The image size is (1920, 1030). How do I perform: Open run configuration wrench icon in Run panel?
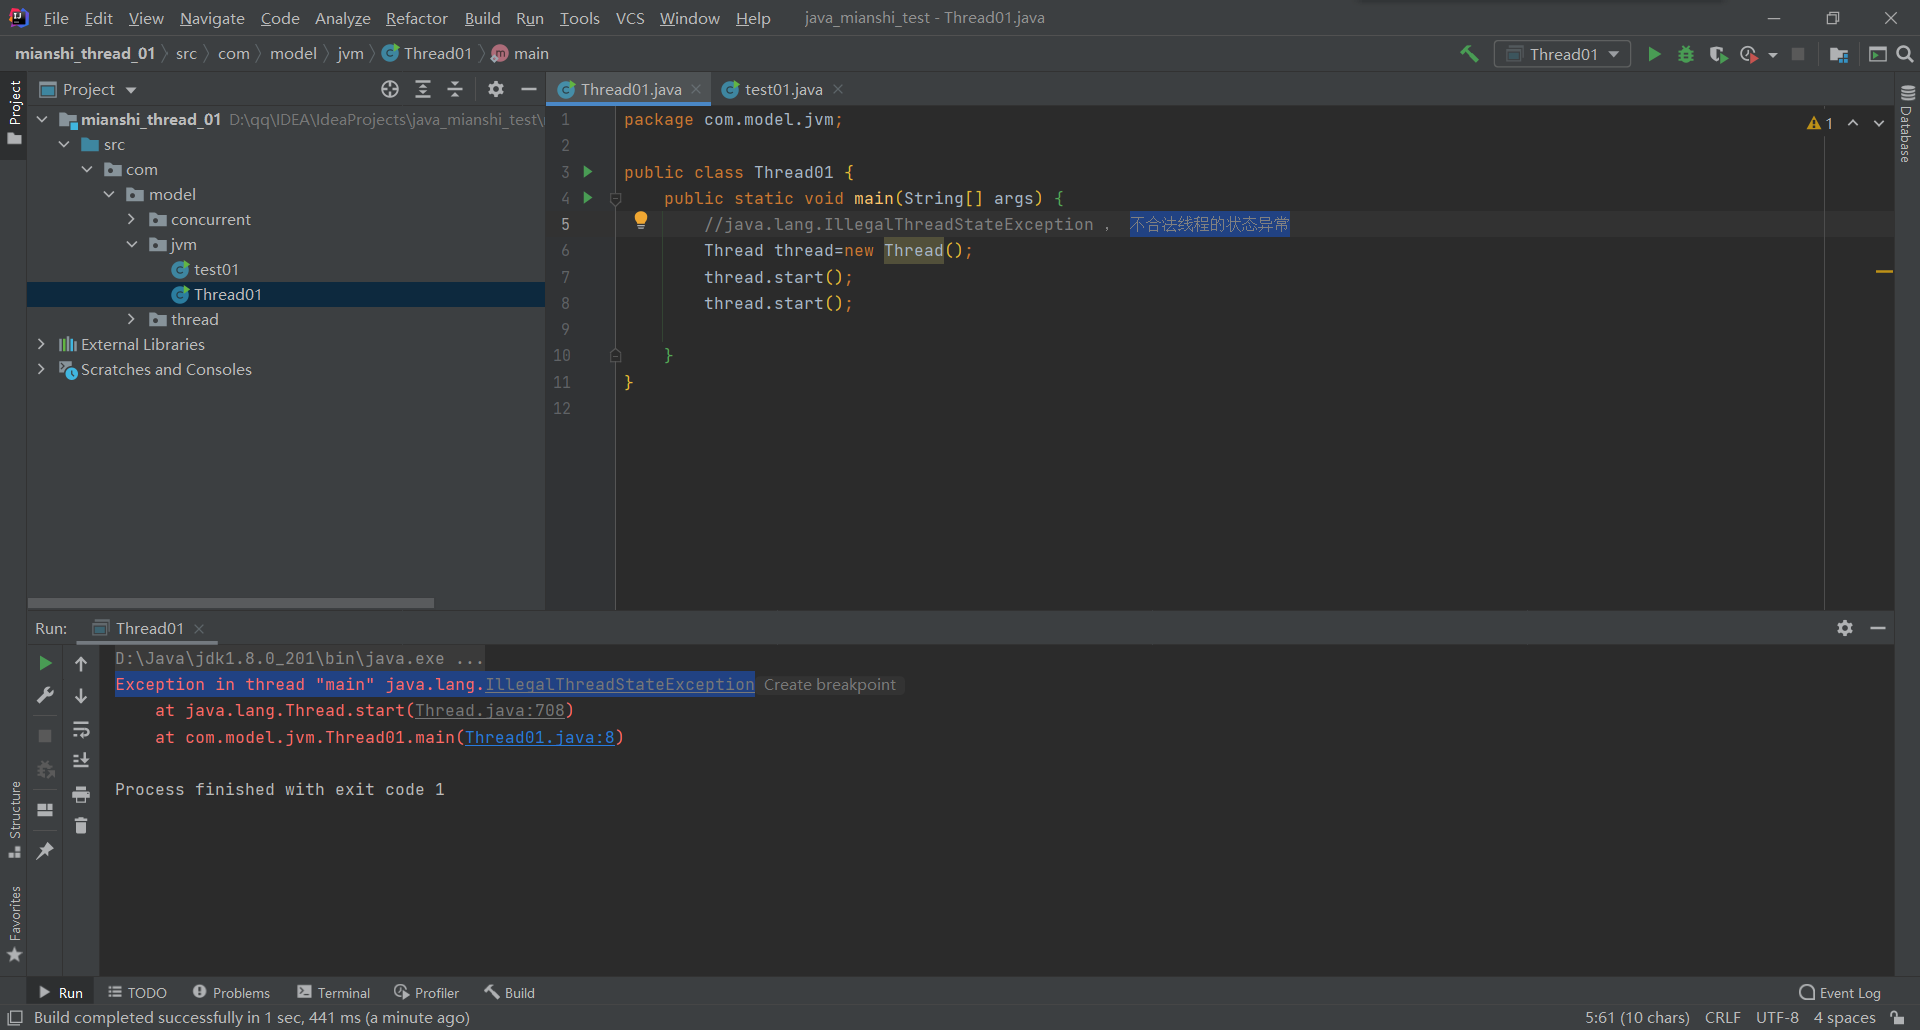45,695
